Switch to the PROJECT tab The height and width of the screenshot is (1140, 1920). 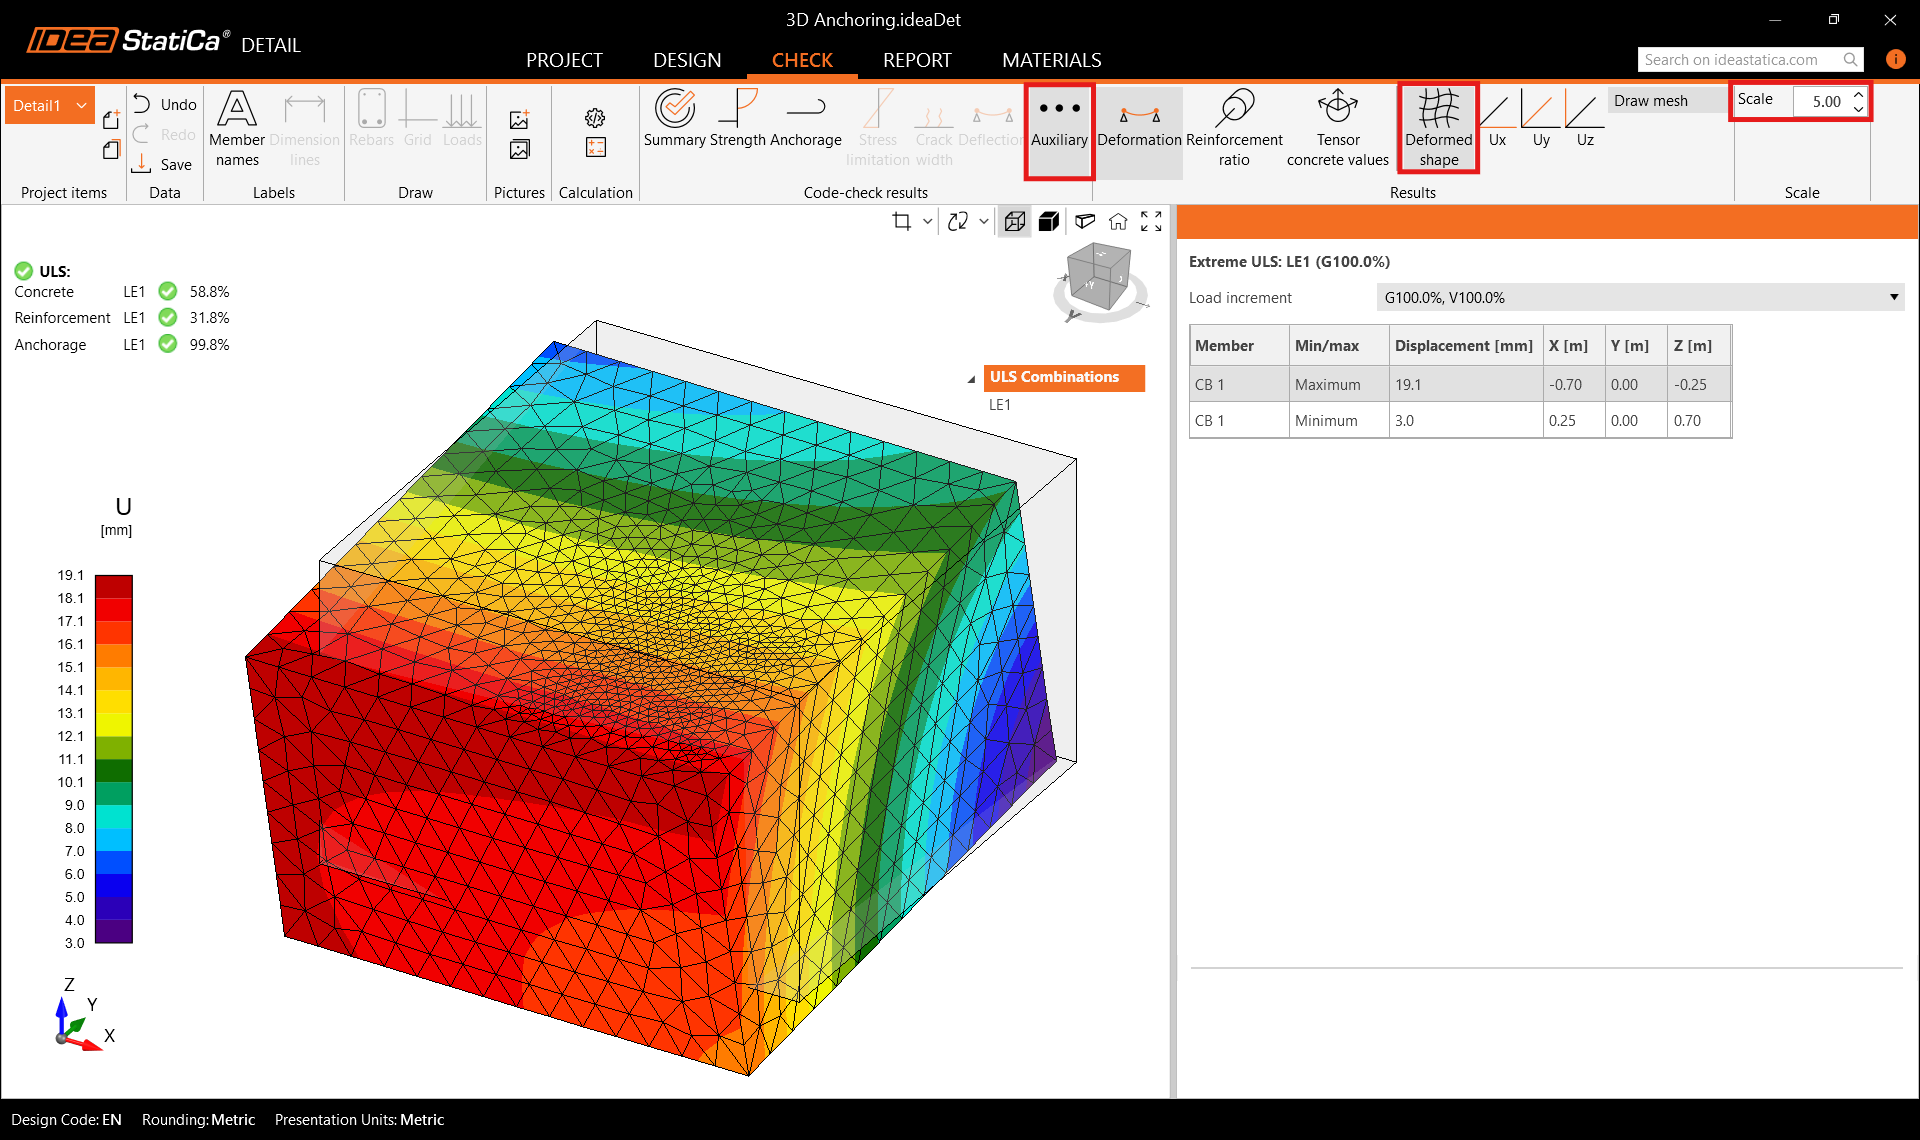tap(564, 60)
